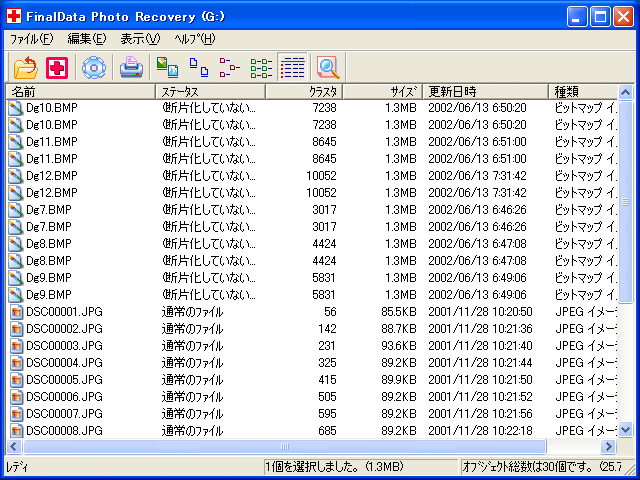Click the red cross recover icon

pyautogui.click(x=57, y=67)
